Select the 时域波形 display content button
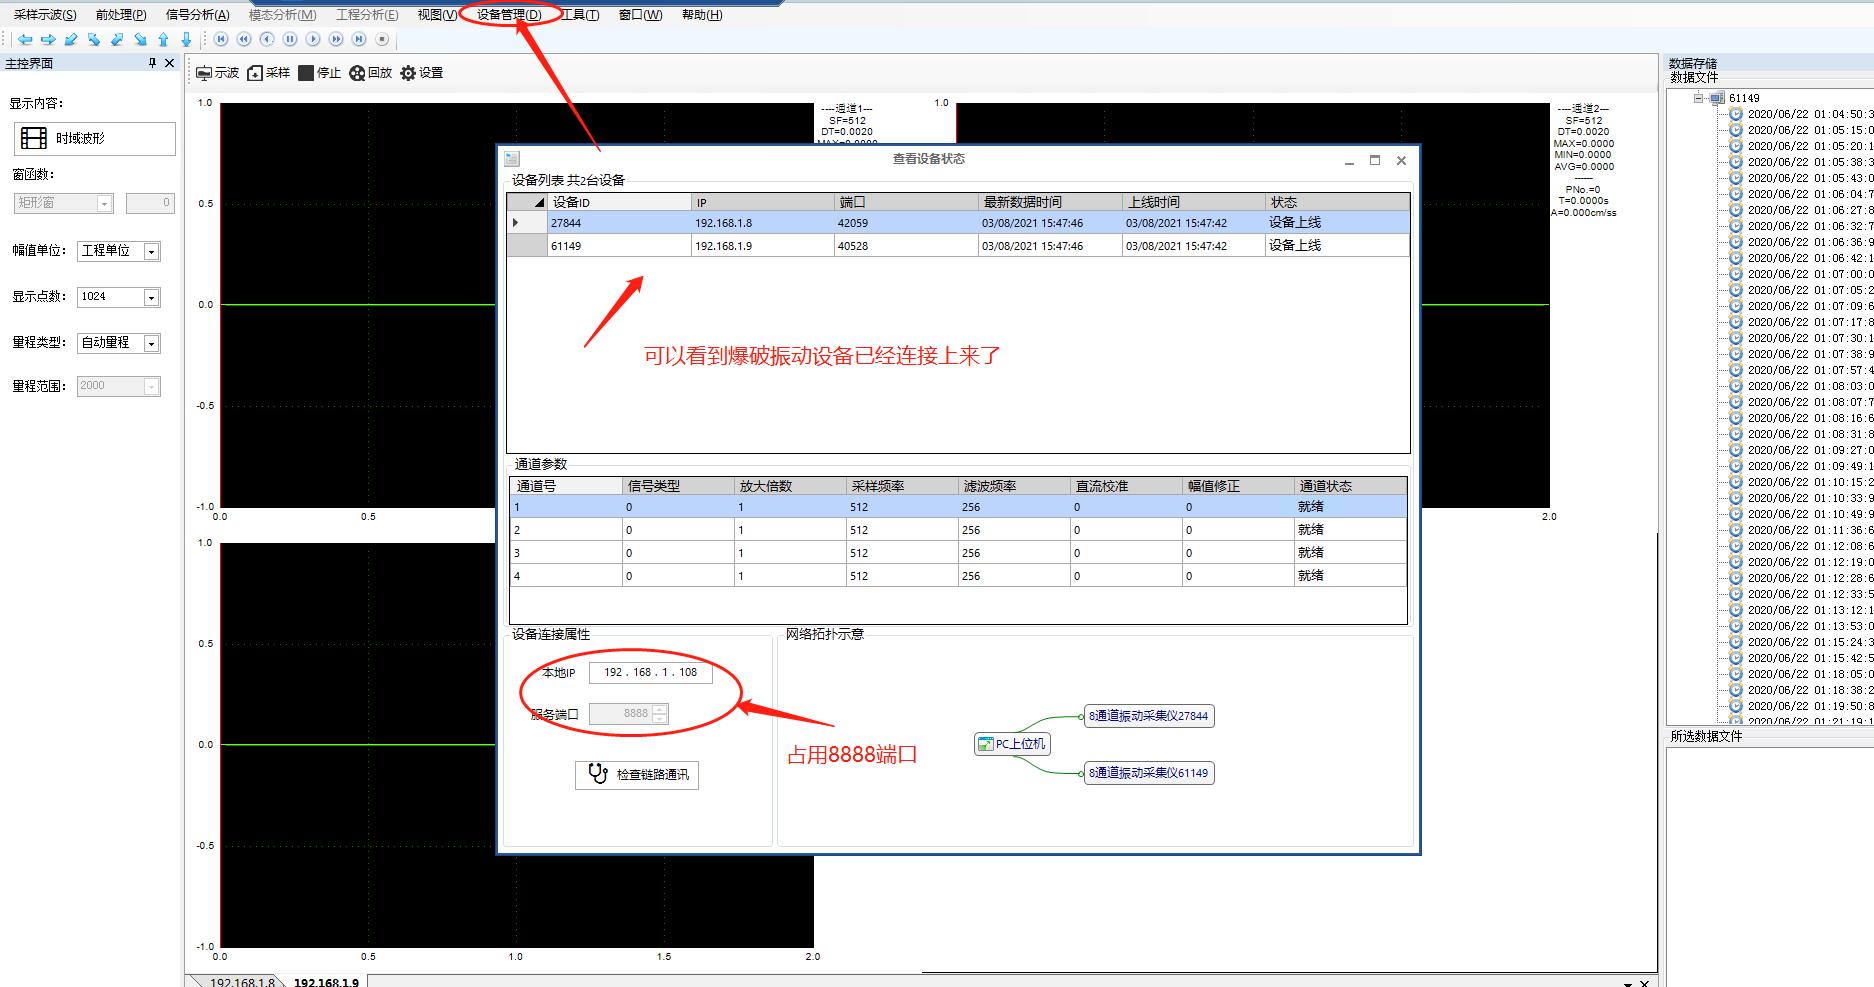This screenshot has height=987, width=1874. coord(95,138)
